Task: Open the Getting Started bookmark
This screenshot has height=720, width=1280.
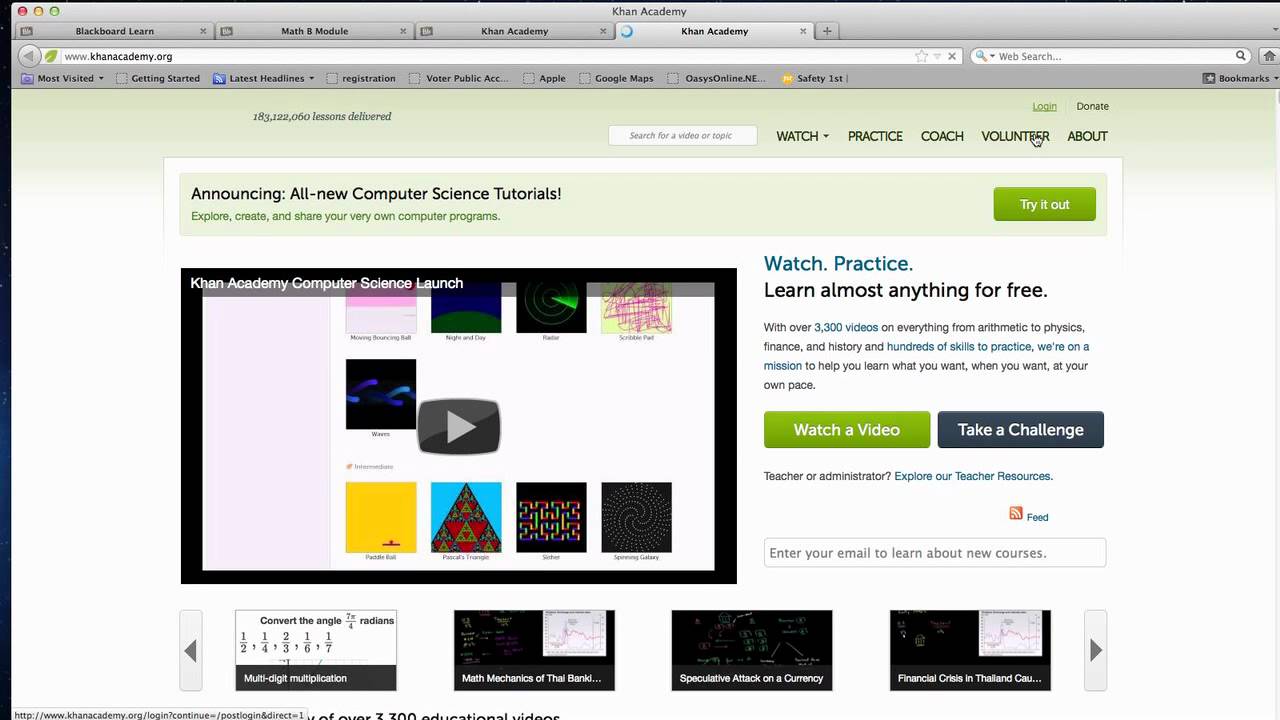Action: 158,78
